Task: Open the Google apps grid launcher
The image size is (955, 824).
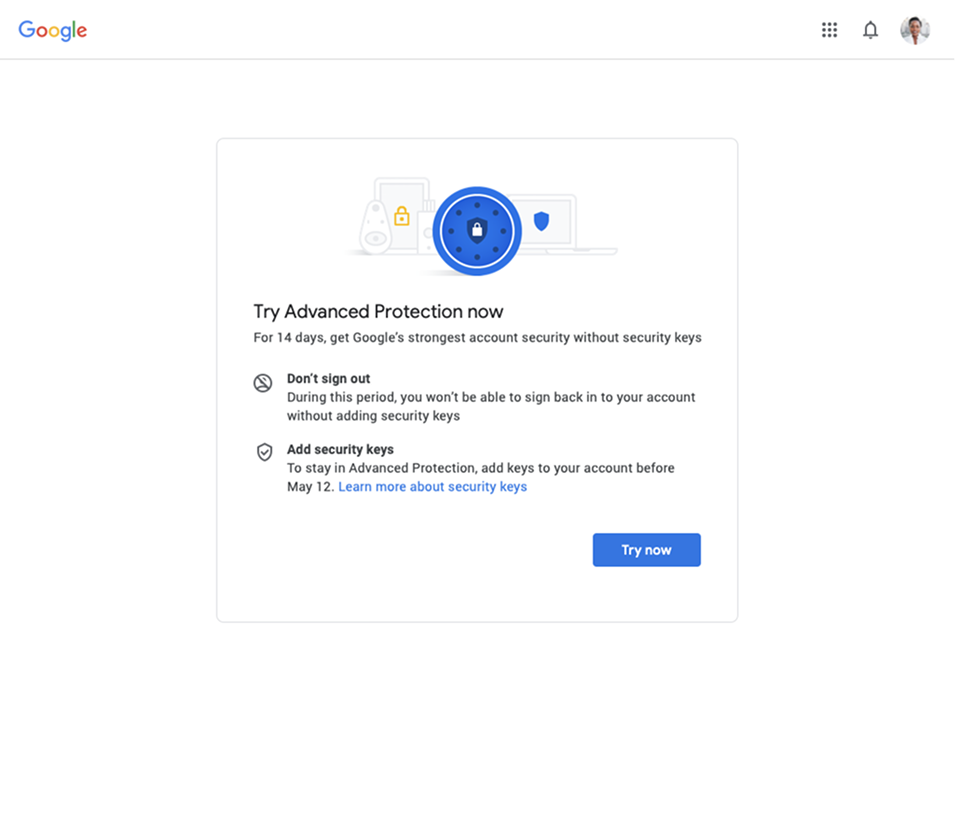Action: point(829,30)
